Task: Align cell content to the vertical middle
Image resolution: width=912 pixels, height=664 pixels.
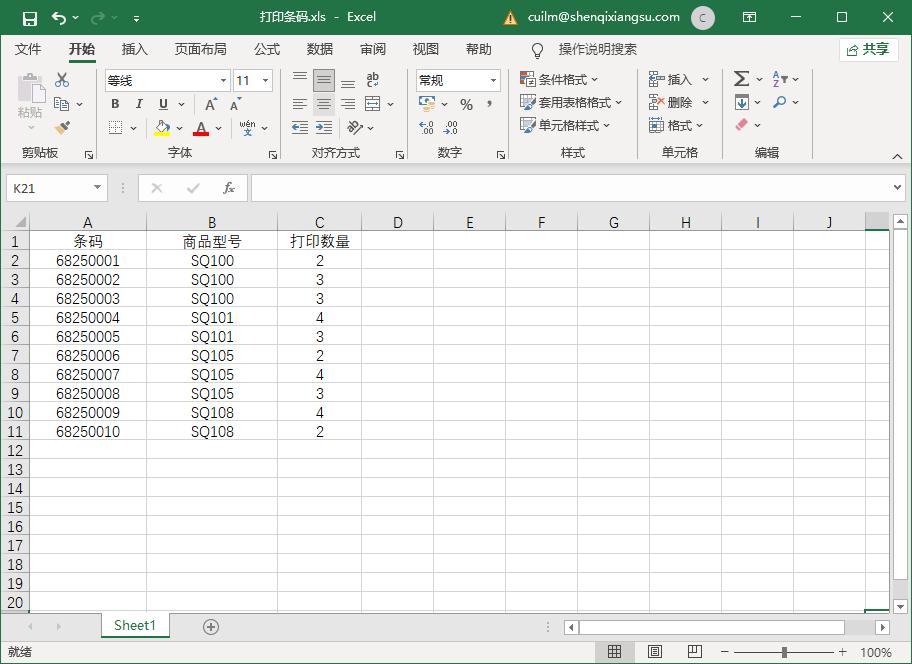Action: (324, 80)
